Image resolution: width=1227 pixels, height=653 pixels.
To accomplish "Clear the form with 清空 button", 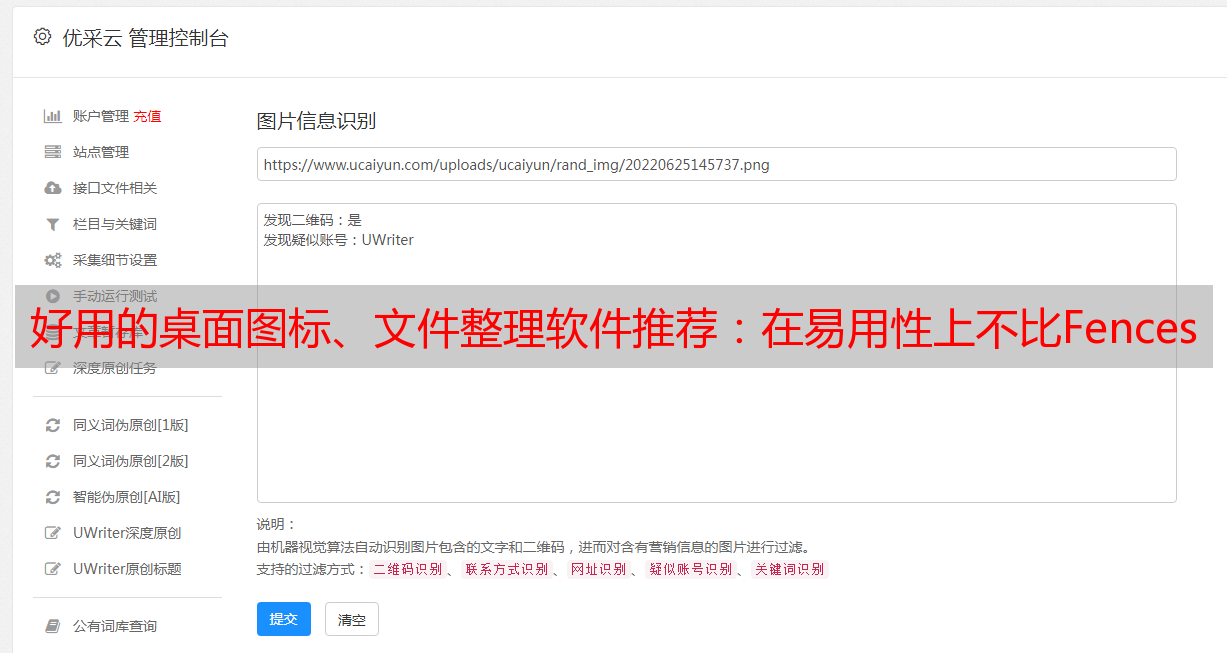I will point(352,619).
